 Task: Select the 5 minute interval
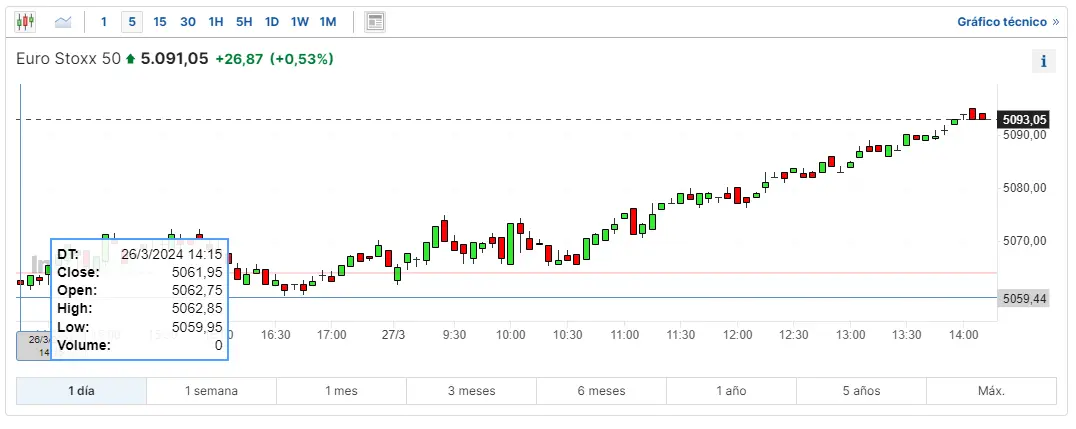pos(132,22)
